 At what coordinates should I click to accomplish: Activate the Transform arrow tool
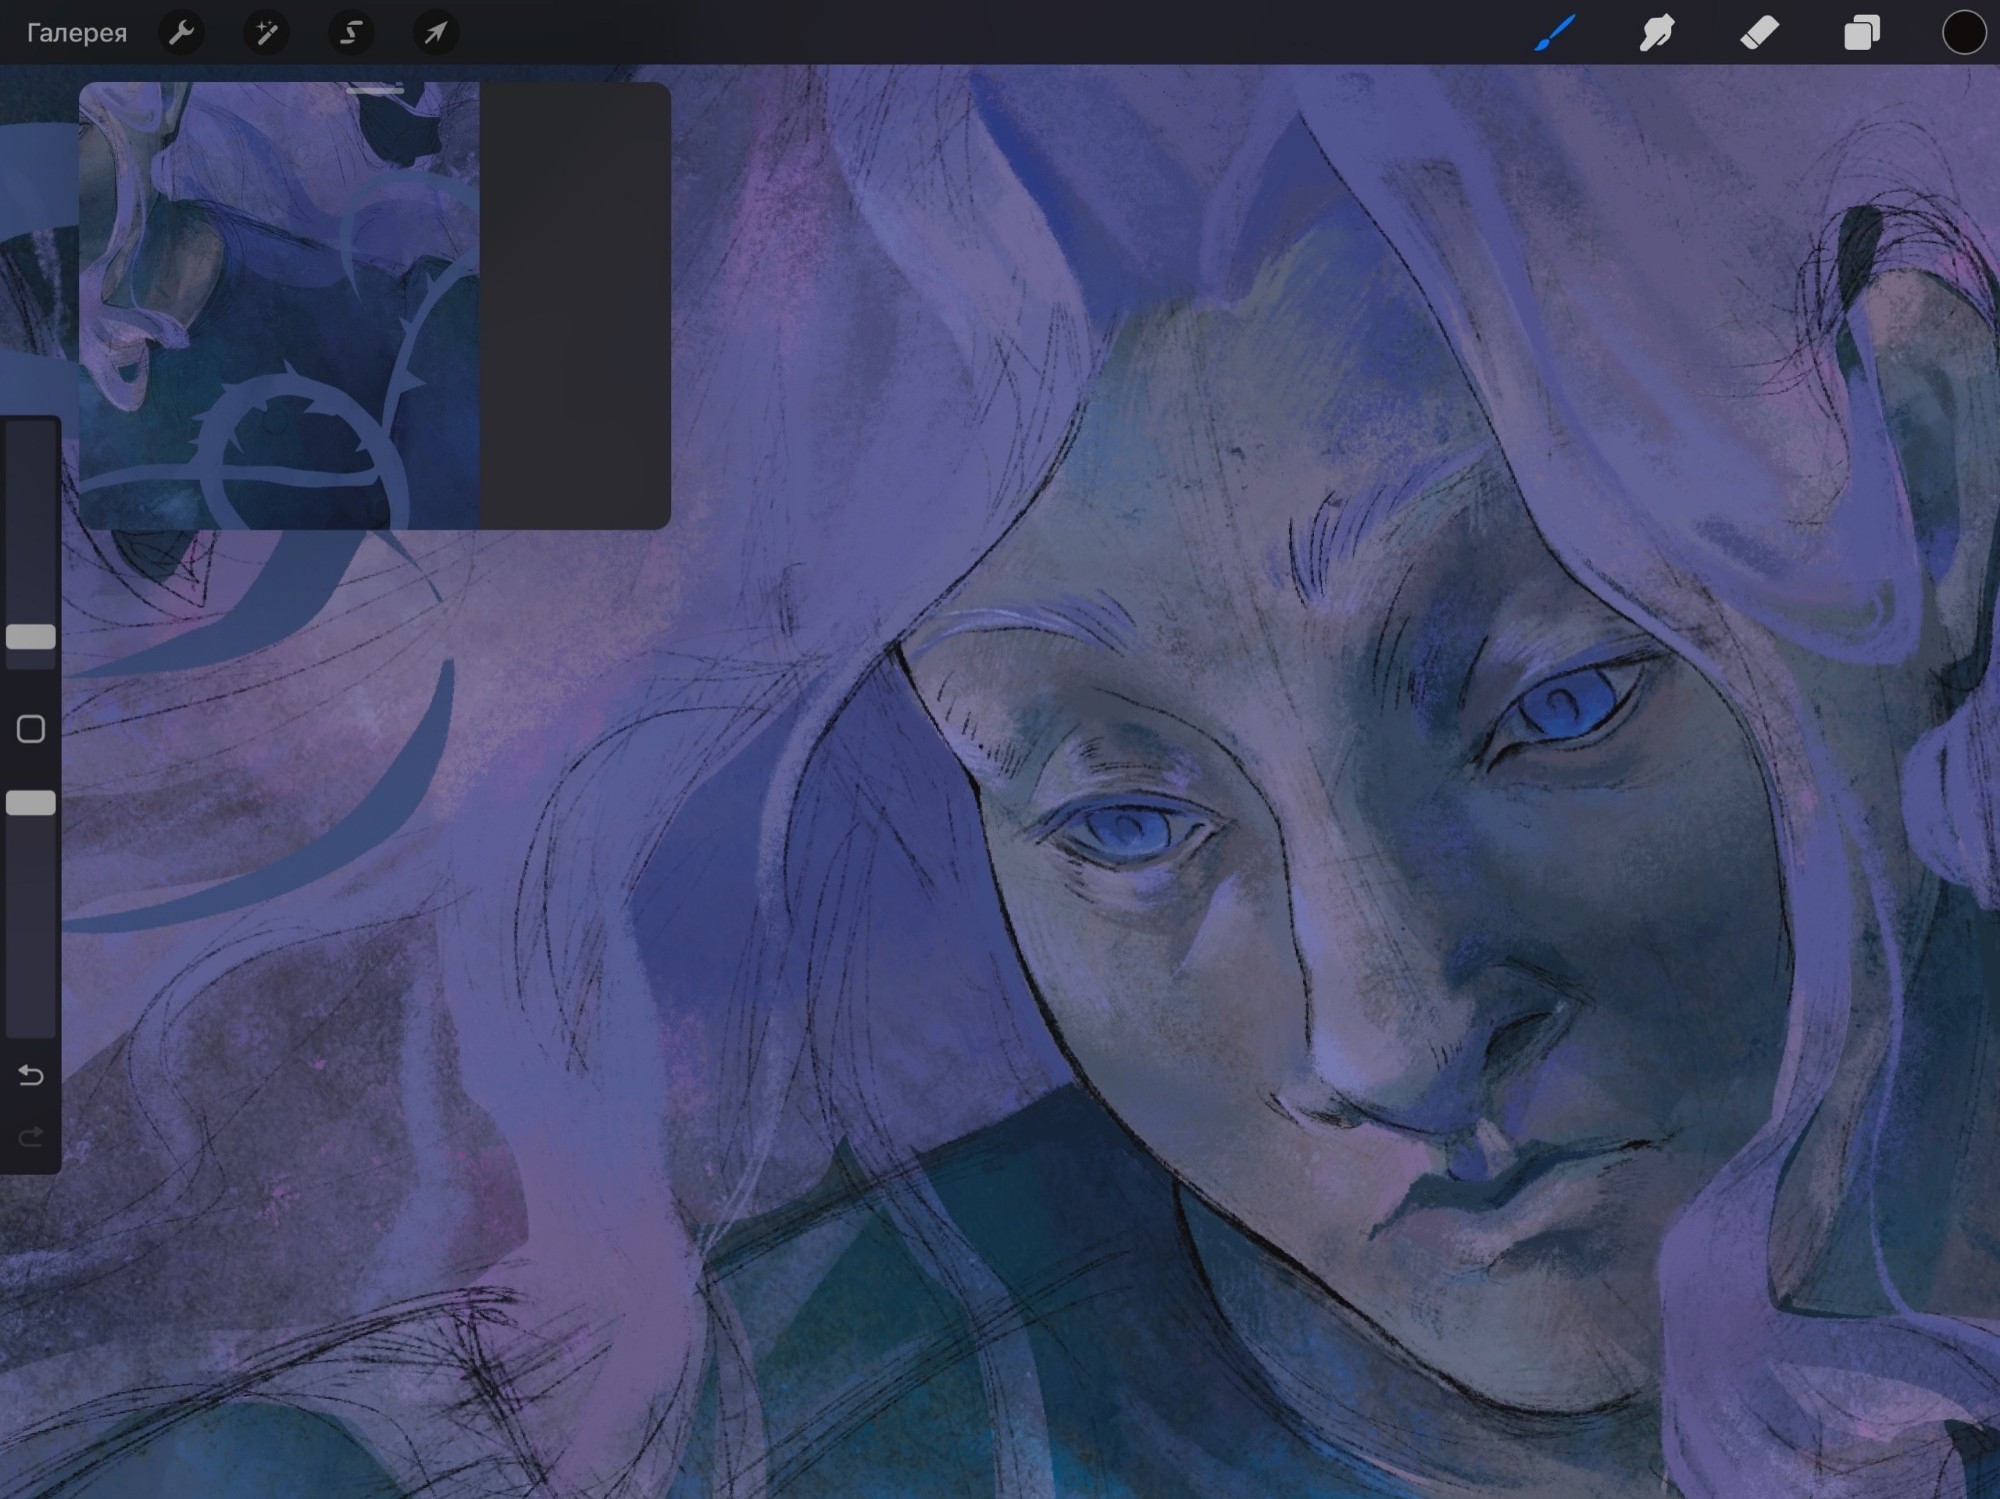click(x=435, y=33)
